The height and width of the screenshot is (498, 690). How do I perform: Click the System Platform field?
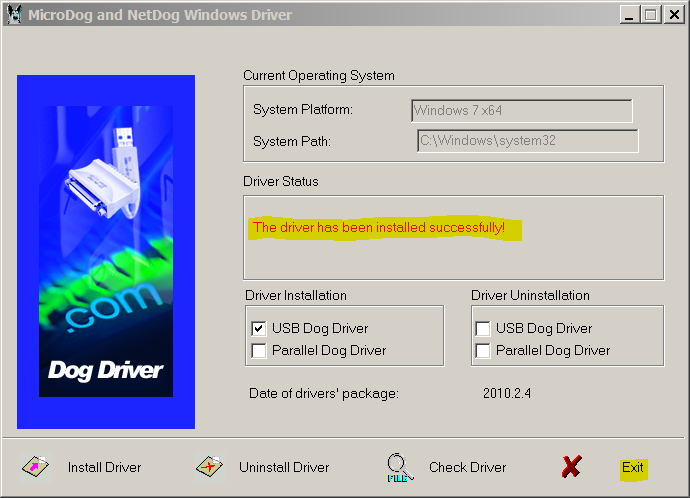(x=522, y=110)
